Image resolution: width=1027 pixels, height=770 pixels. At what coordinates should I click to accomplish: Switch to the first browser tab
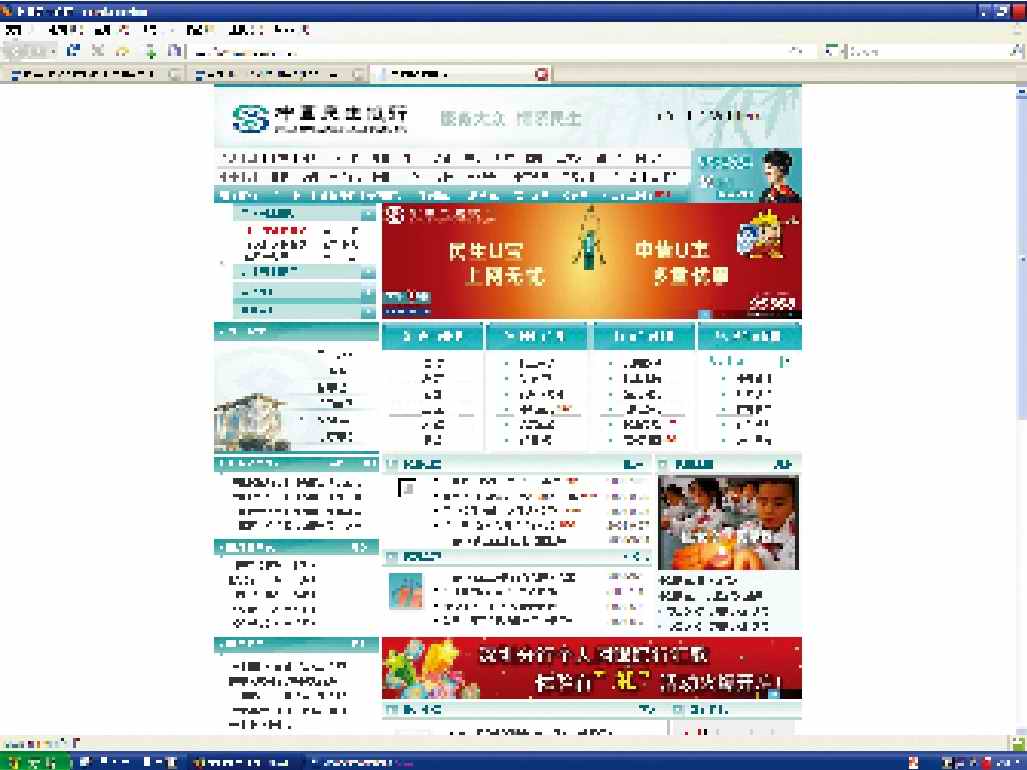pyautogui.click(x=90, y=74)
